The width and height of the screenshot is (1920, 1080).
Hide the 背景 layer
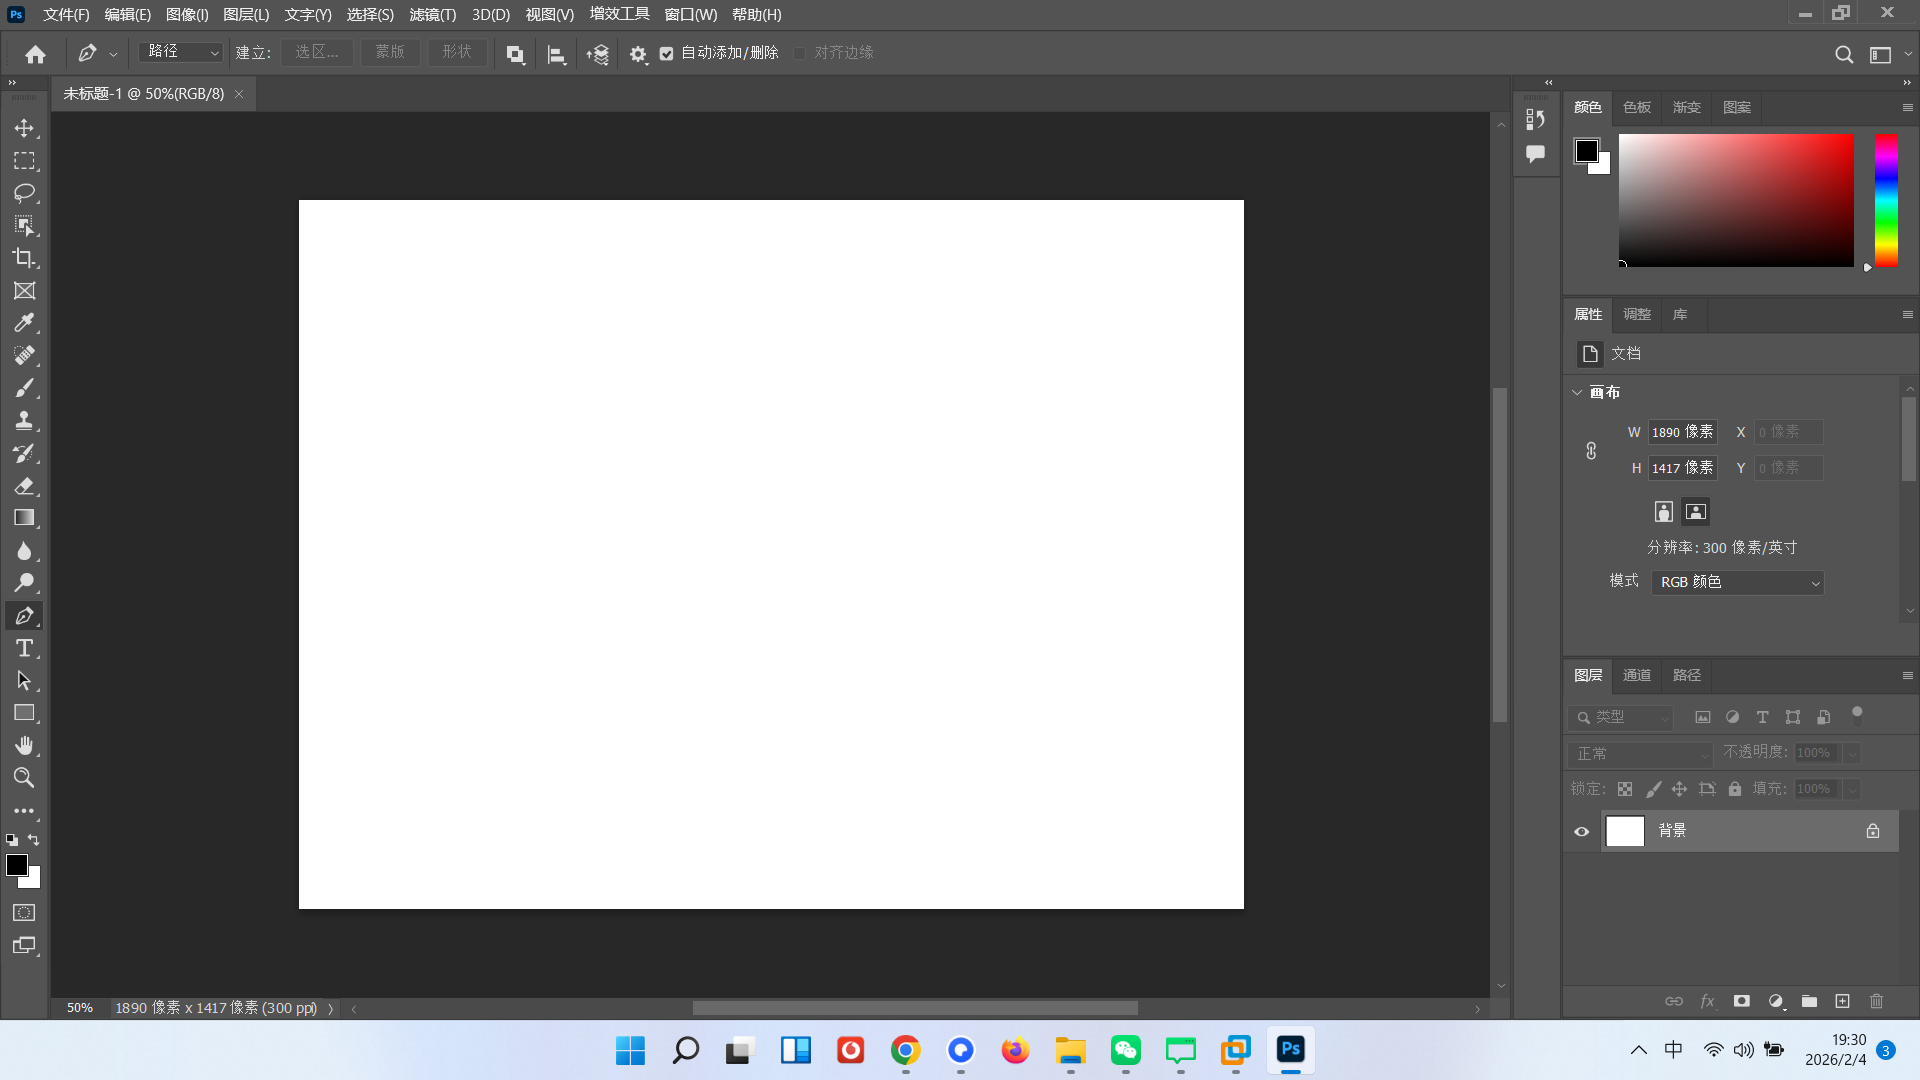(x=1582, y=831)
